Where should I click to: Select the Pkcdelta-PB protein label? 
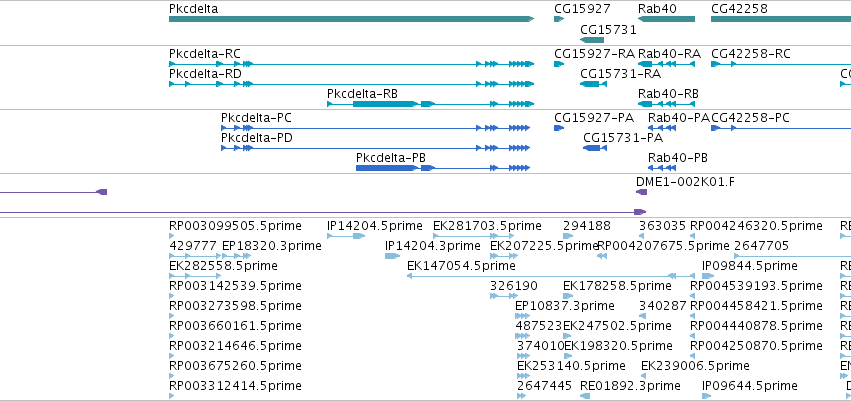pos(391,158)
